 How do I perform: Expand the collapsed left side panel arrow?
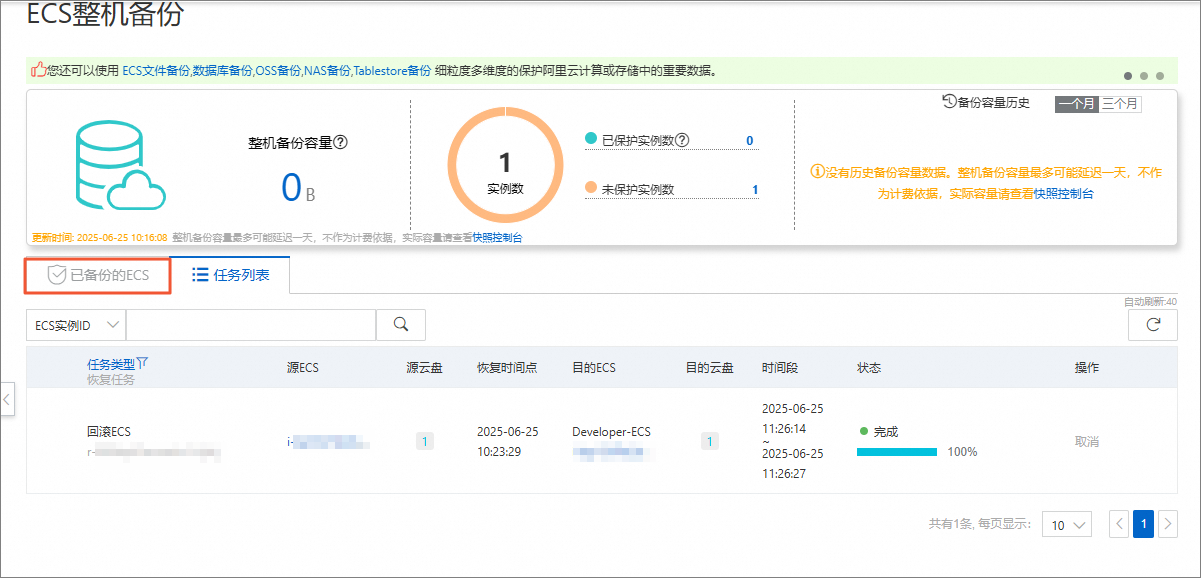(7, 400)
